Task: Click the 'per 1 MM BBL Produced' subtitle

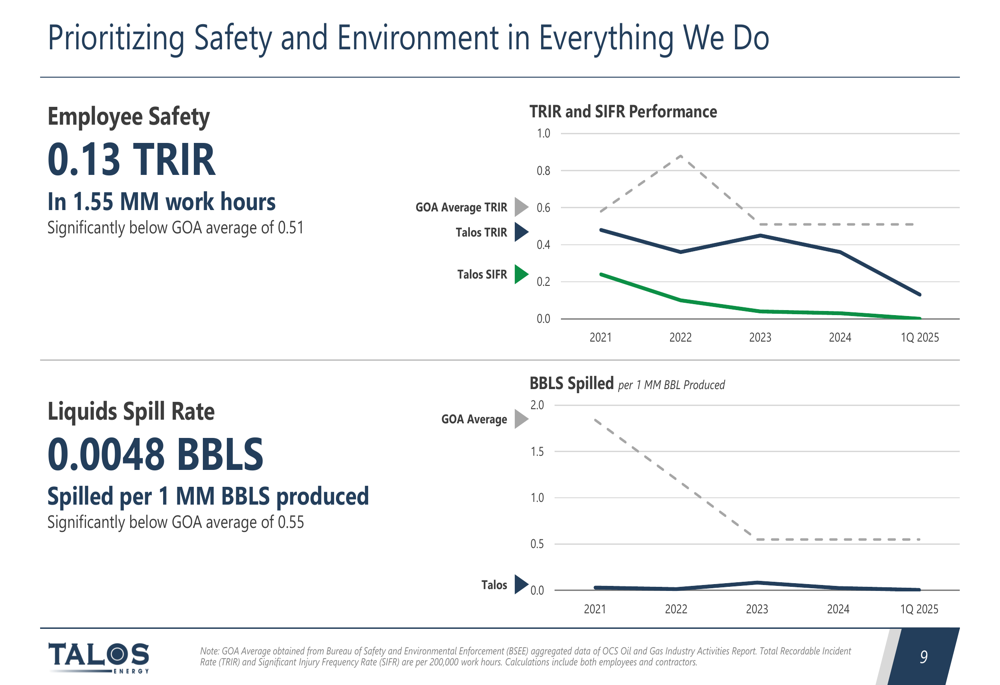Action: (x=672, y=385)
